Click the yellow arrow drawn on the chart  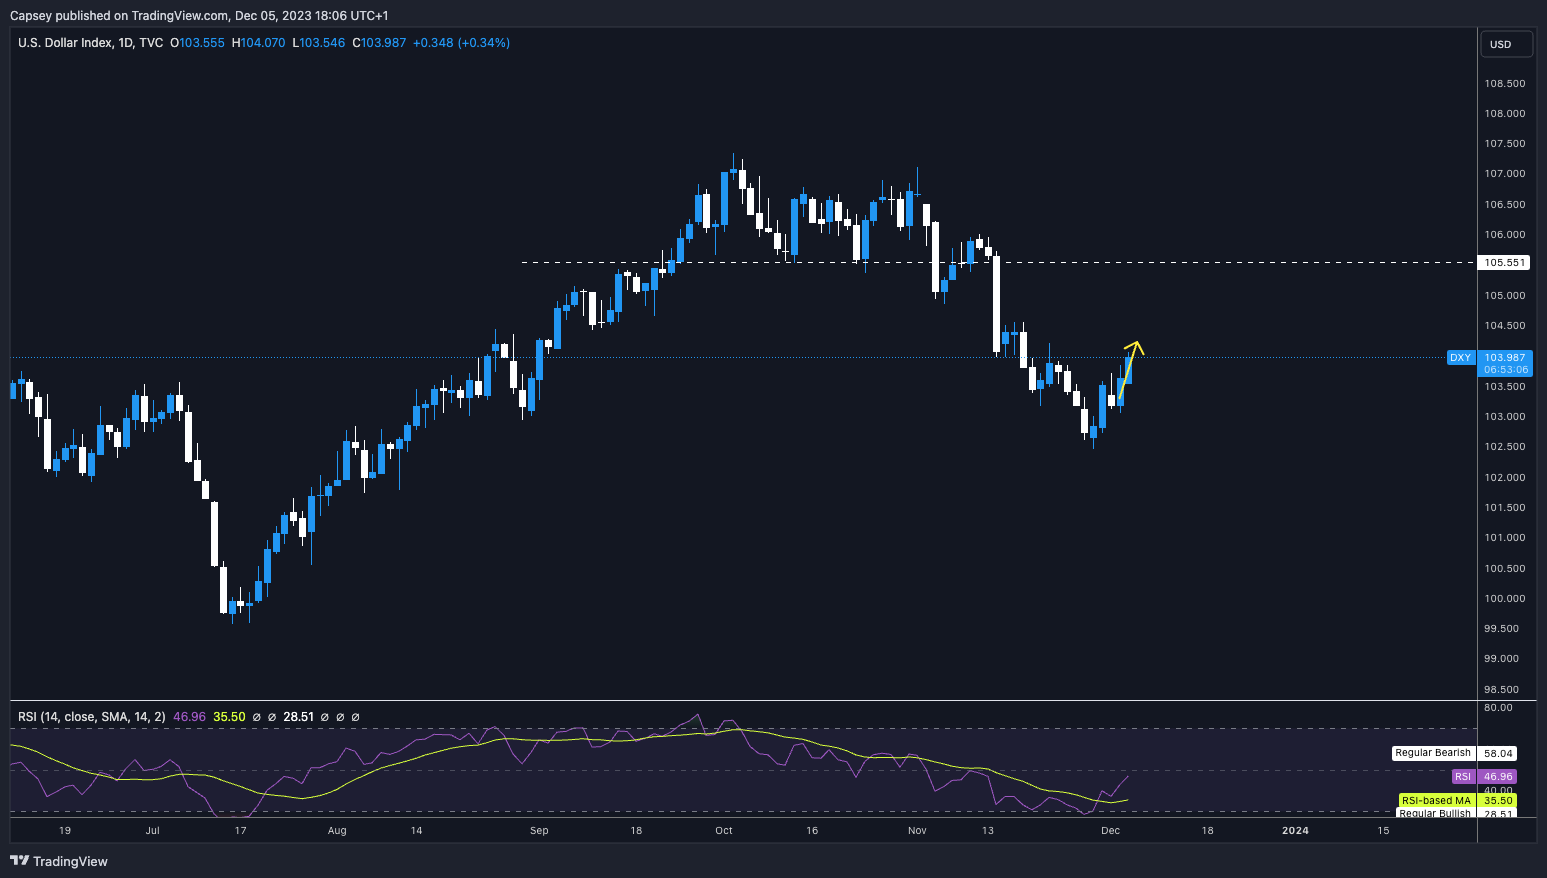click(x=1129, y=370)
